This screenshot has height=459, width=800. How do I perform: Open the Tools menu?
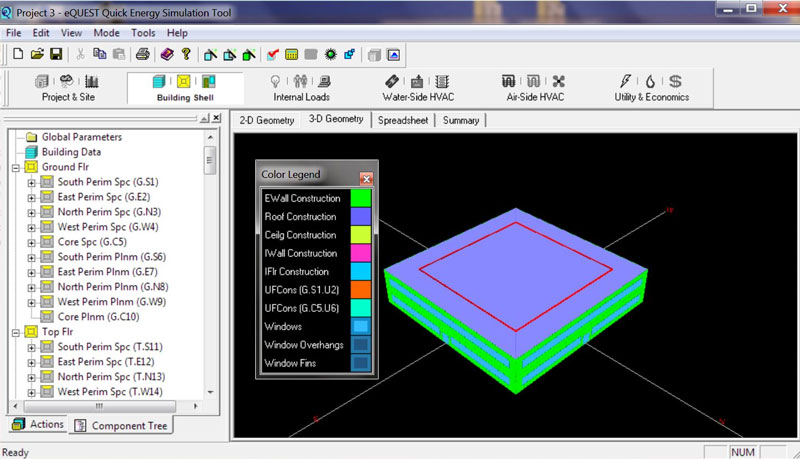[x=143, y=33]
